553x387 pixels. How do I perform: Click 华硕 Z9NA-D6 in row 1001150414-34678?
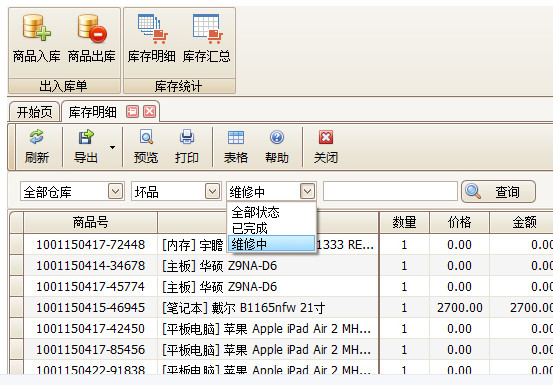tap(238, 266)
